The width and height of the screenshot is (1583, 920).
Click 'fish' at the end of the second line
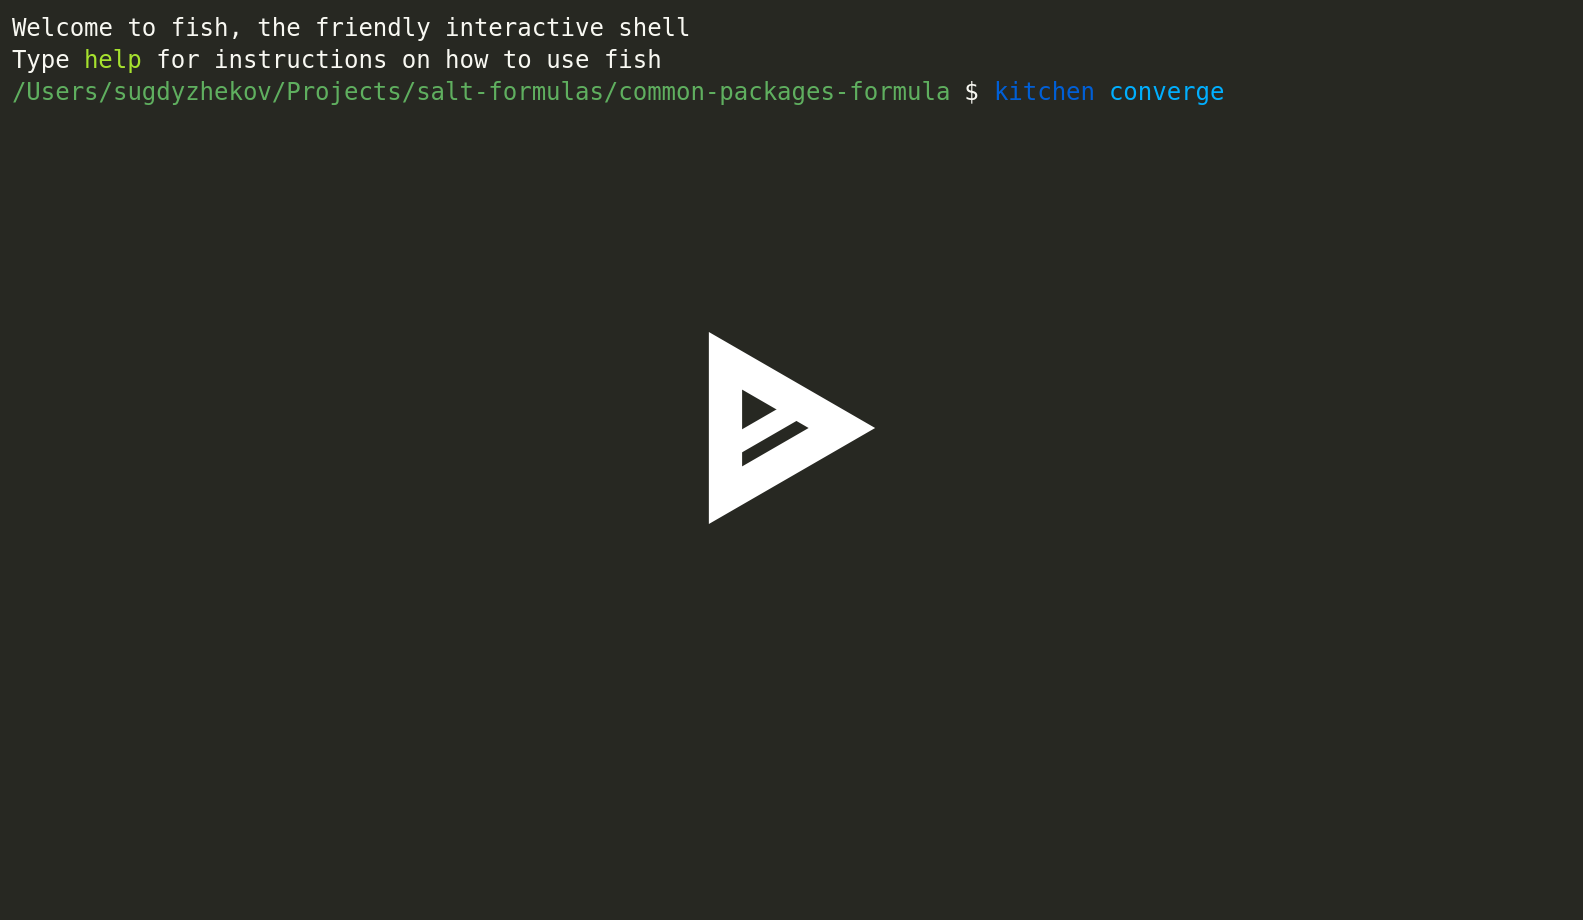(x=632, y=60)
